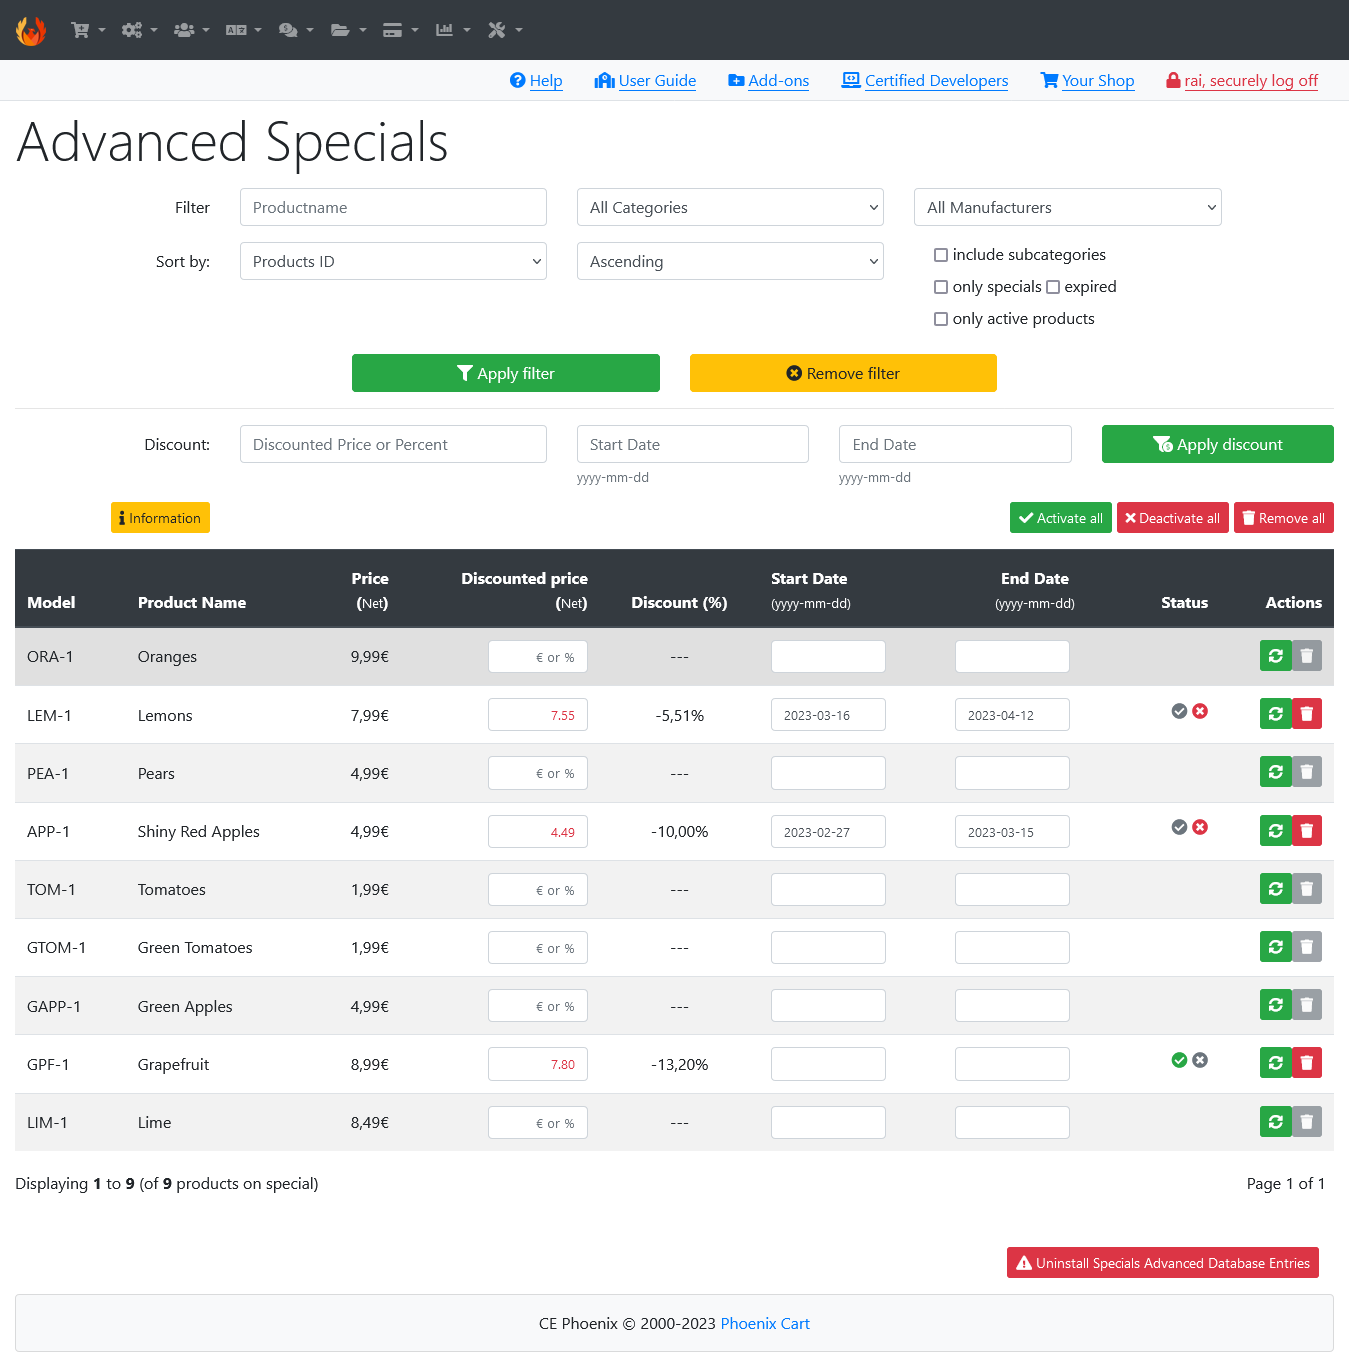
Task: Update Grapefruit special with refresh icon
Action: click(1276, 1062)
